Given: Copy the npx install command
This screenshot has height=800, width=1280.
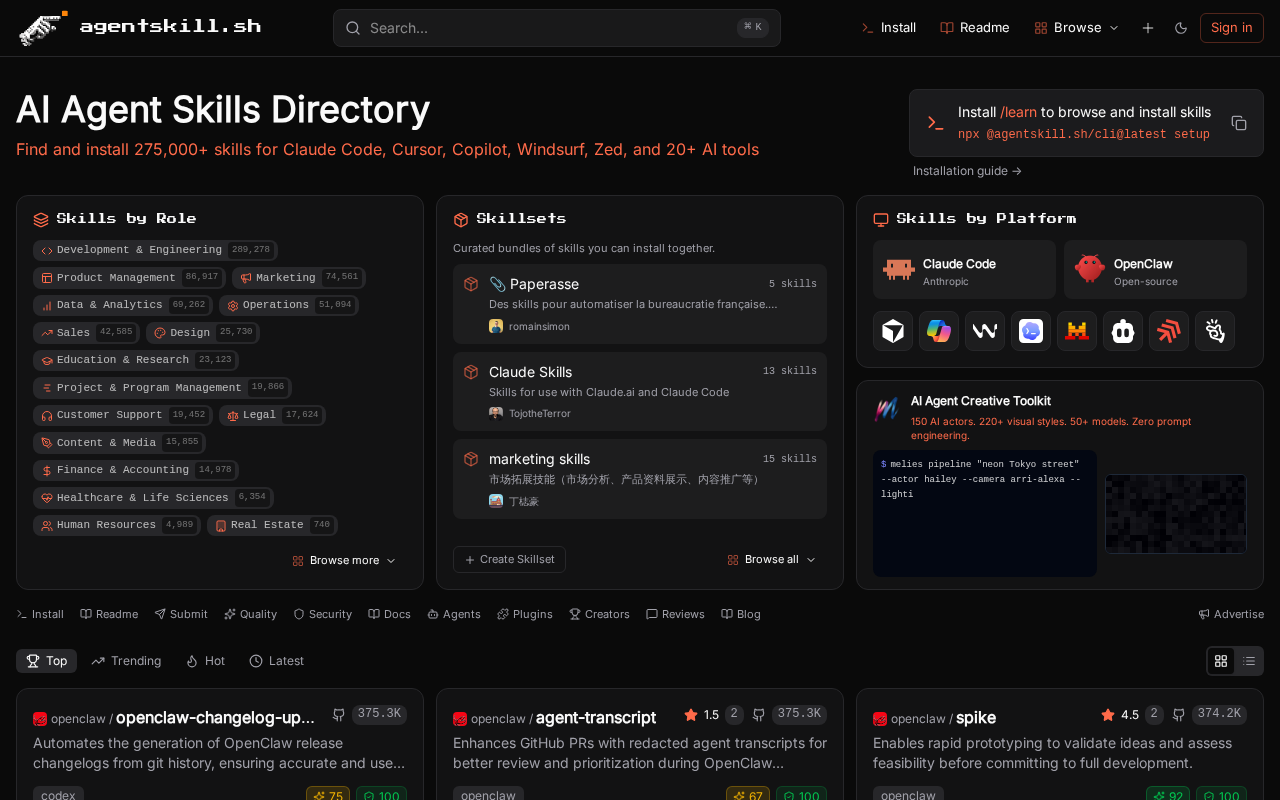Looking at the screenshot, I should (x=1239, y=123).
